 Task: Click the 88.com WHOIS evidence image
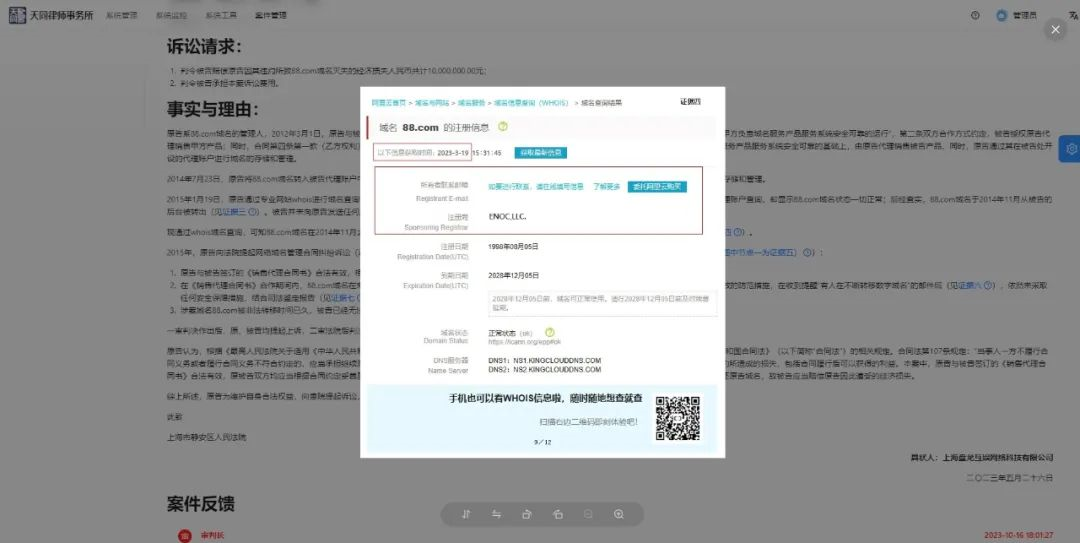542,272
